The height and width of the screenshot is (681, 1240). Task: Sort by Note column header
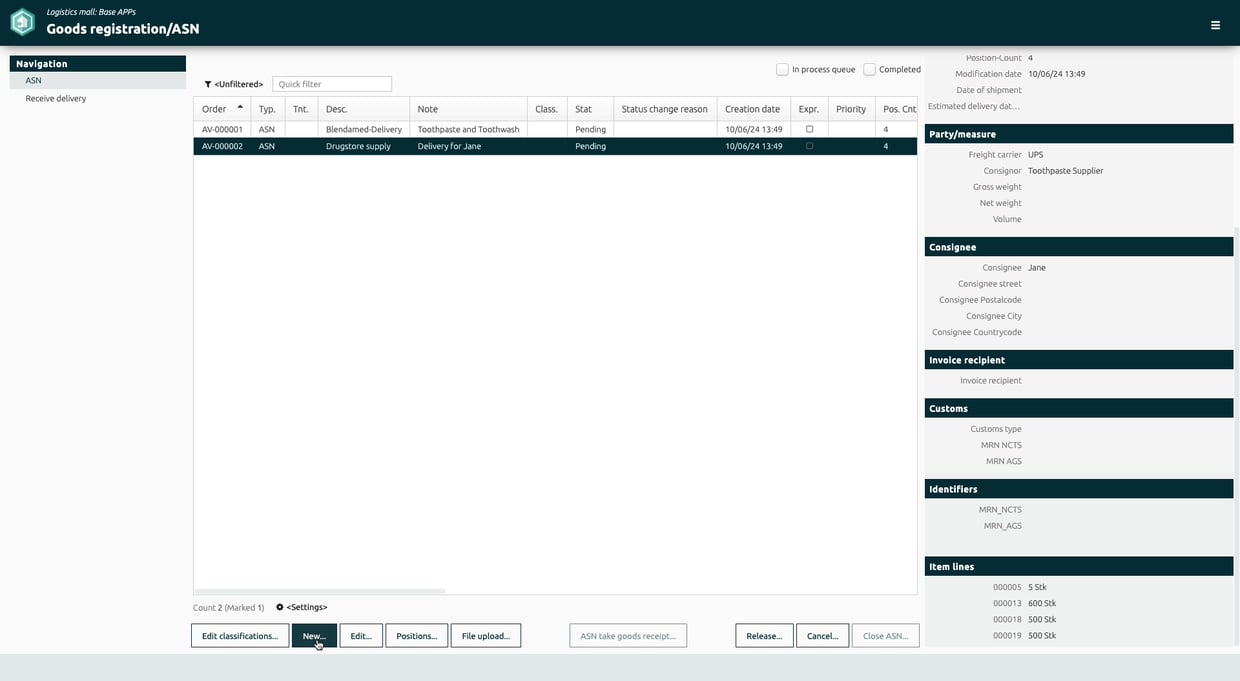468,109
